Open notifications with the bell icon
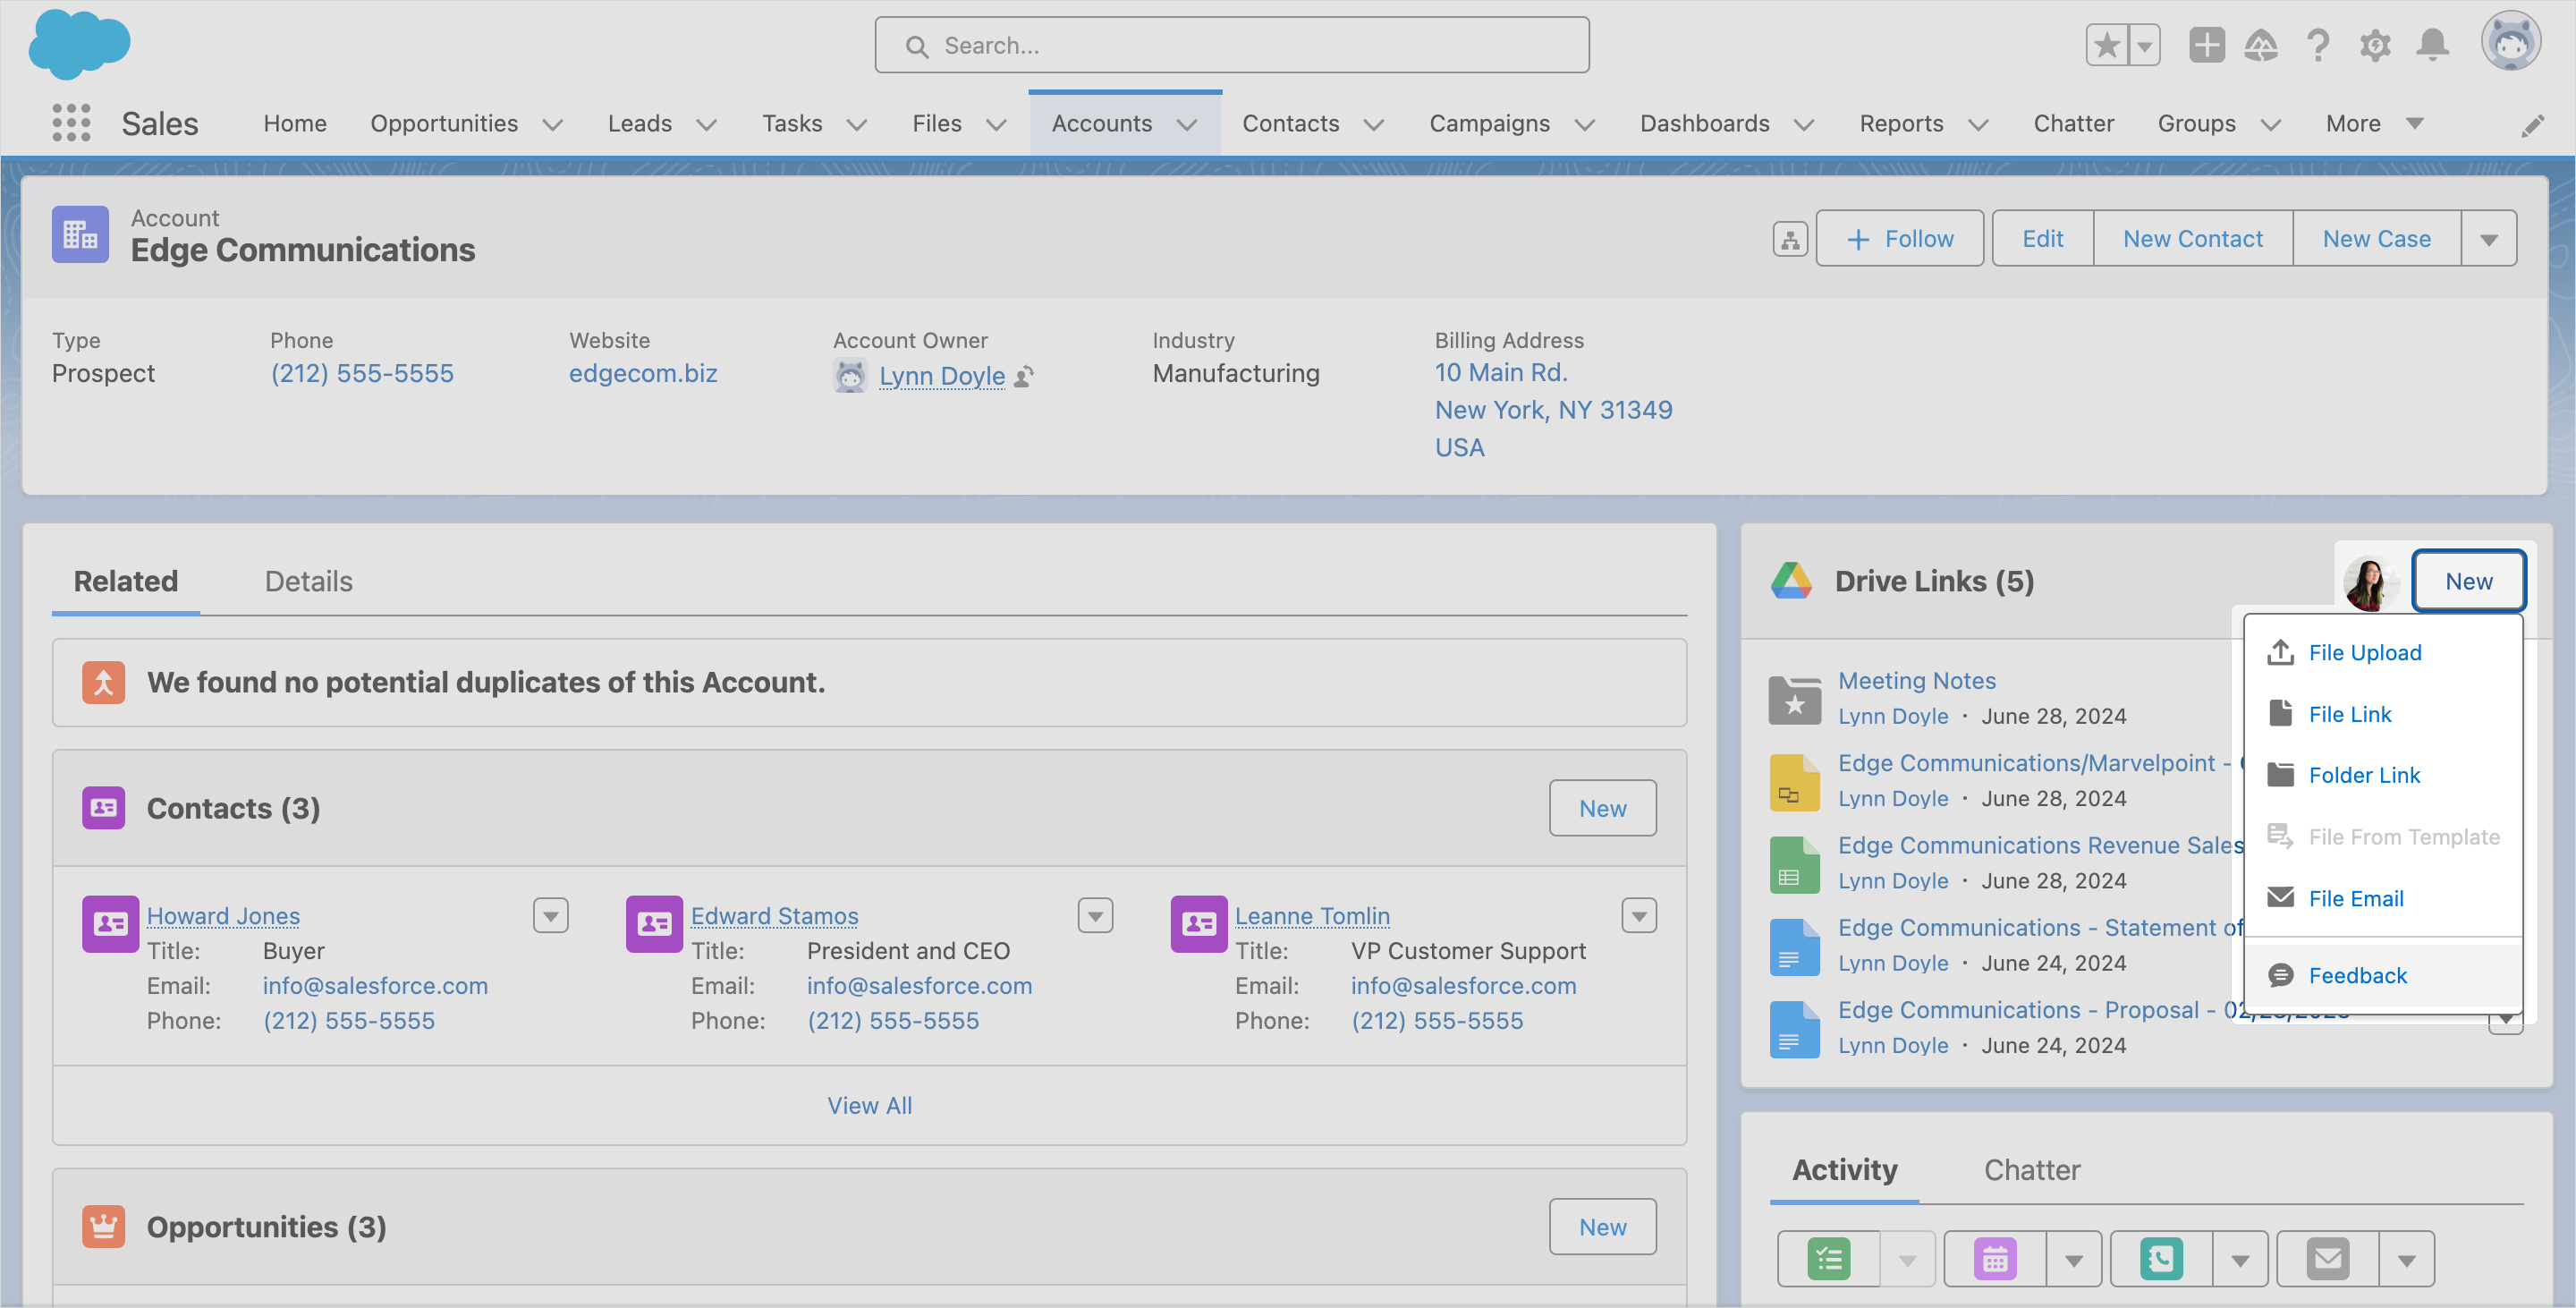Screen dimensions: 2576x1308 pyautogui.click(x=2432, y=45)
